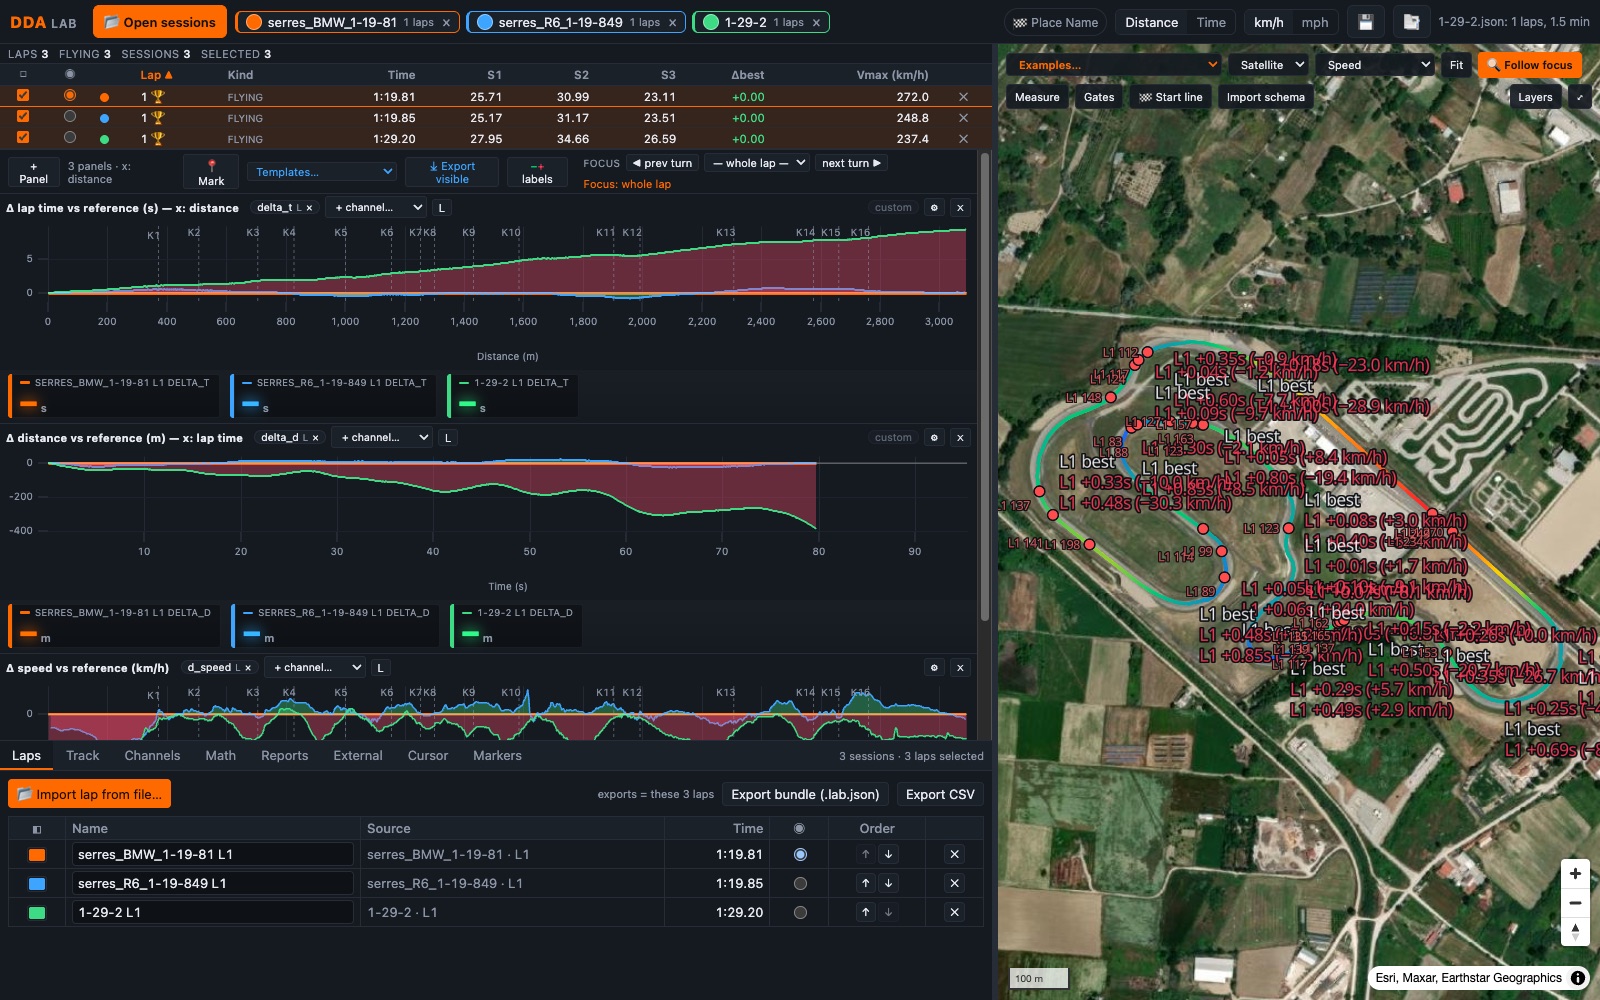The height and width of the screenshot is (1000, 1600).
Task: Move serres_R6_1-19-849 L1 up in order
Action: (866, 883)
